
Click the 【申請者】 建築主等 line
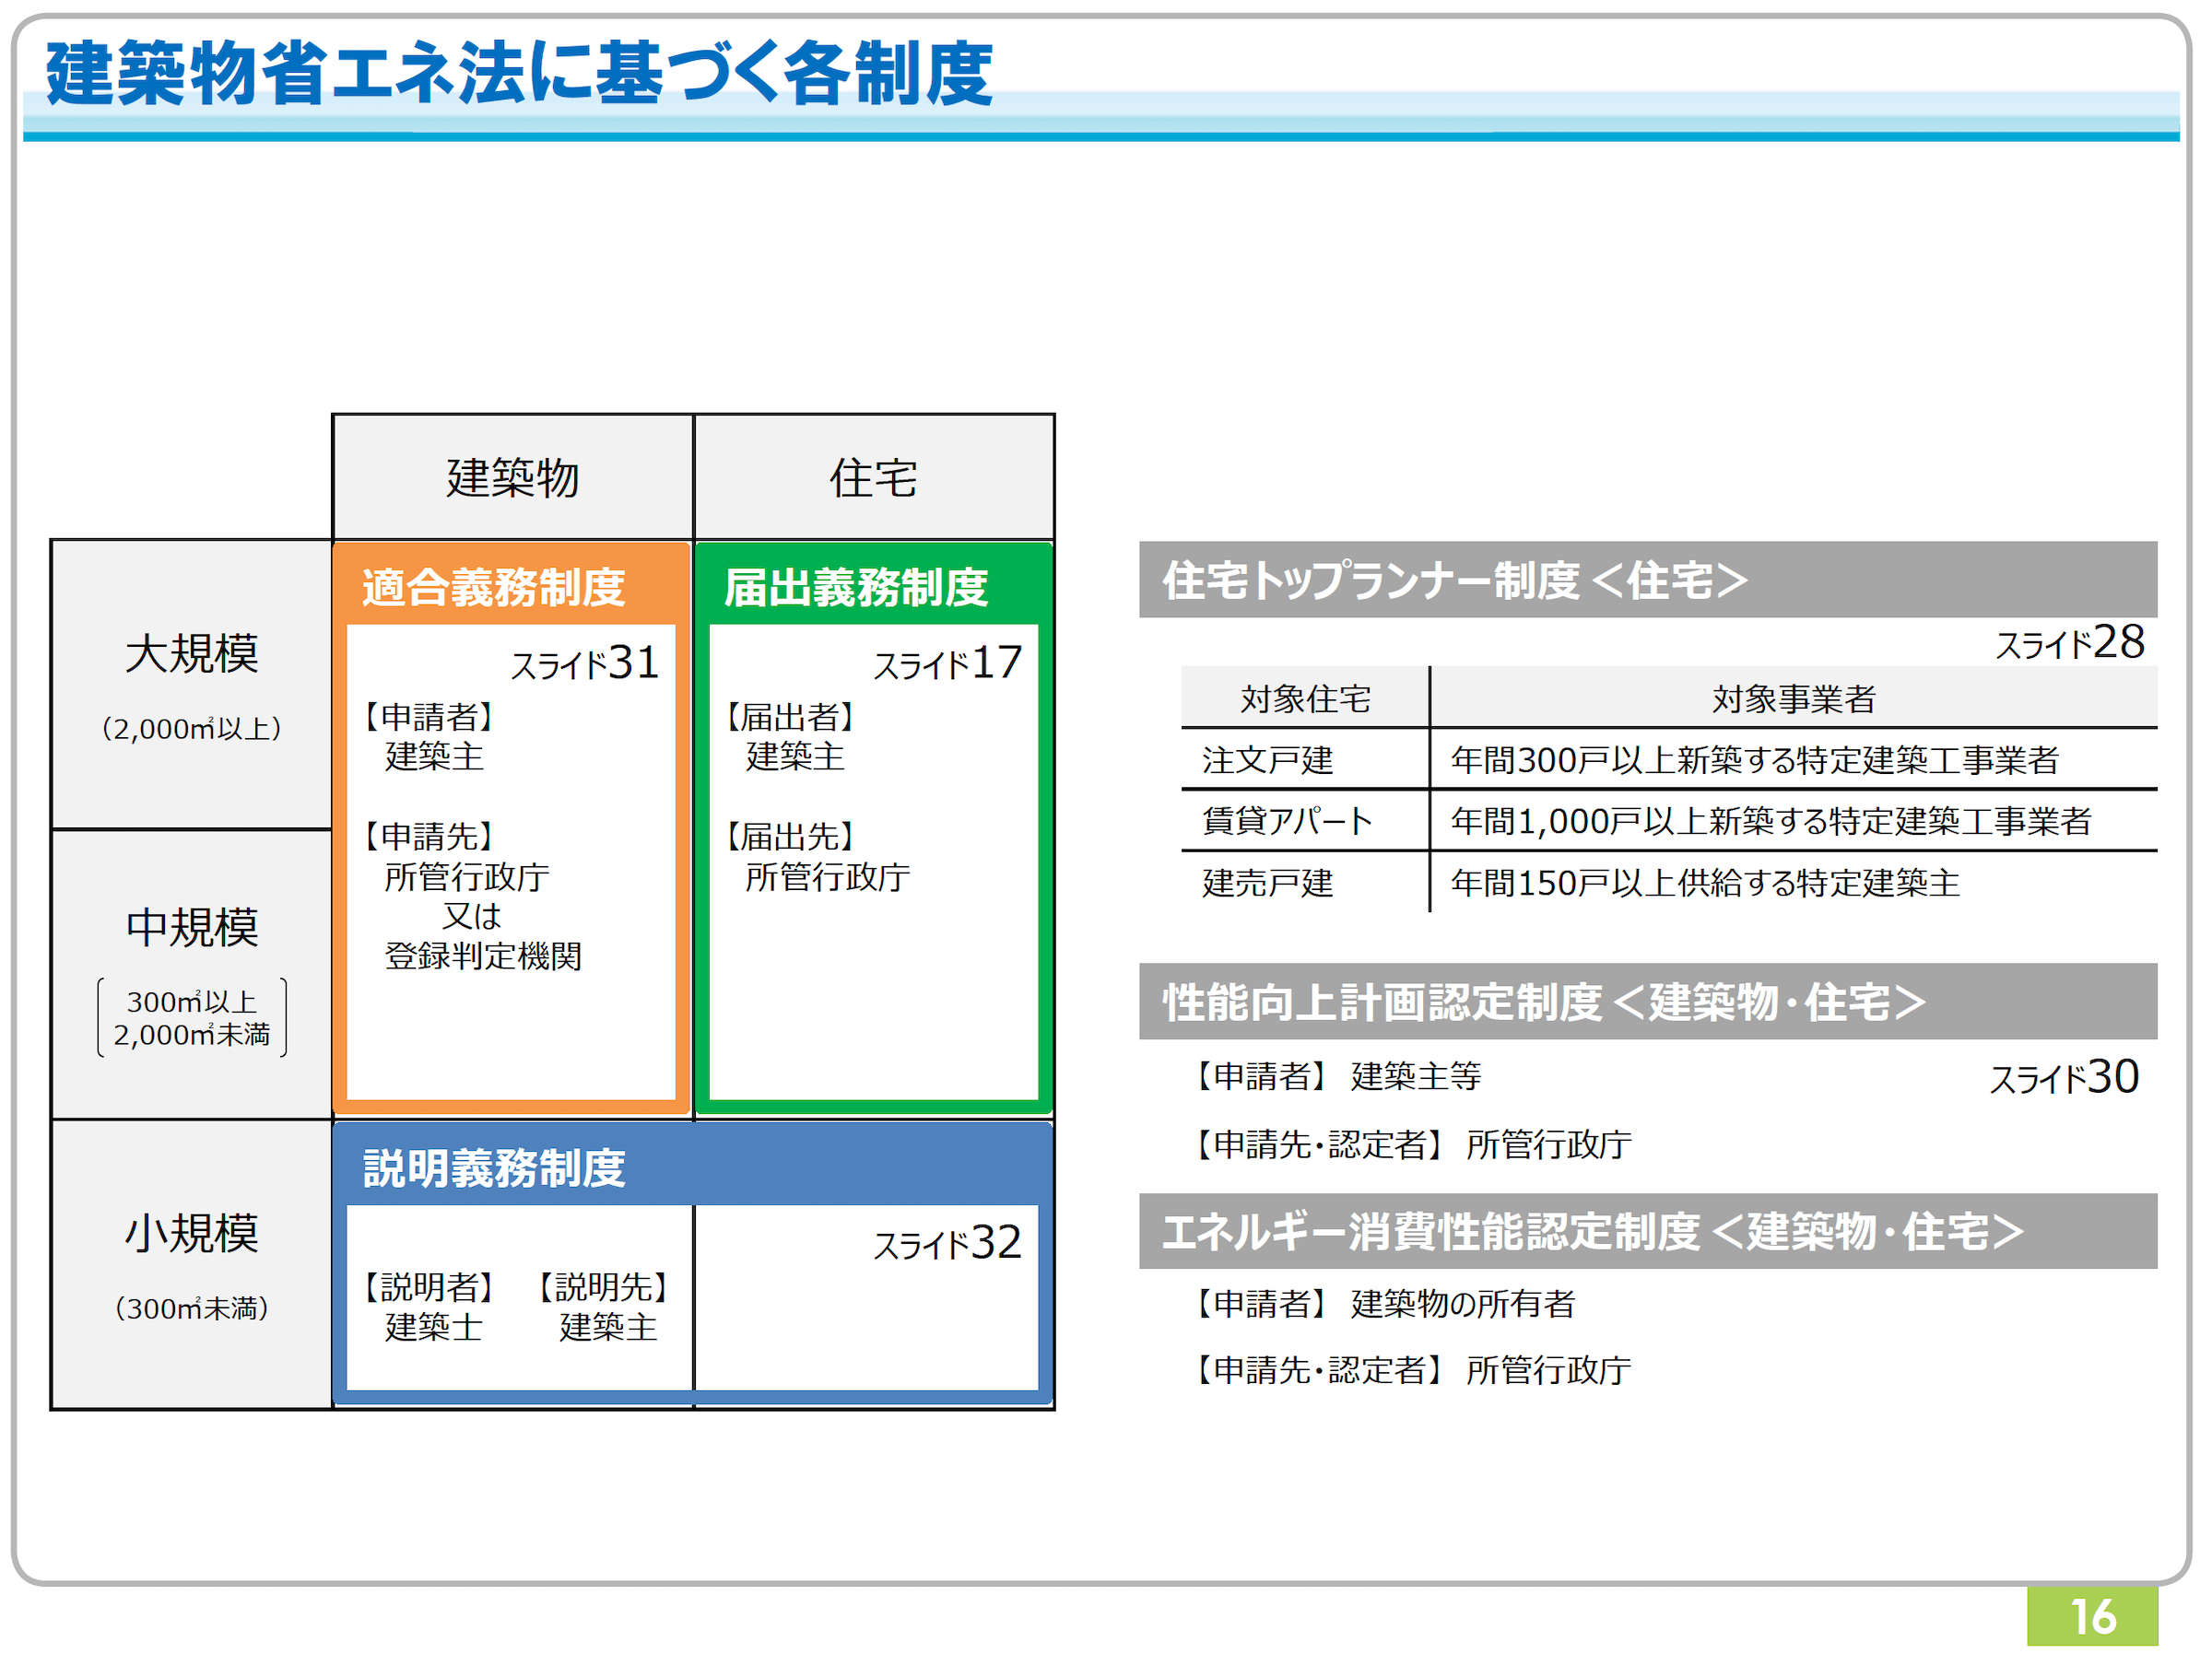pos(1338,1077)
